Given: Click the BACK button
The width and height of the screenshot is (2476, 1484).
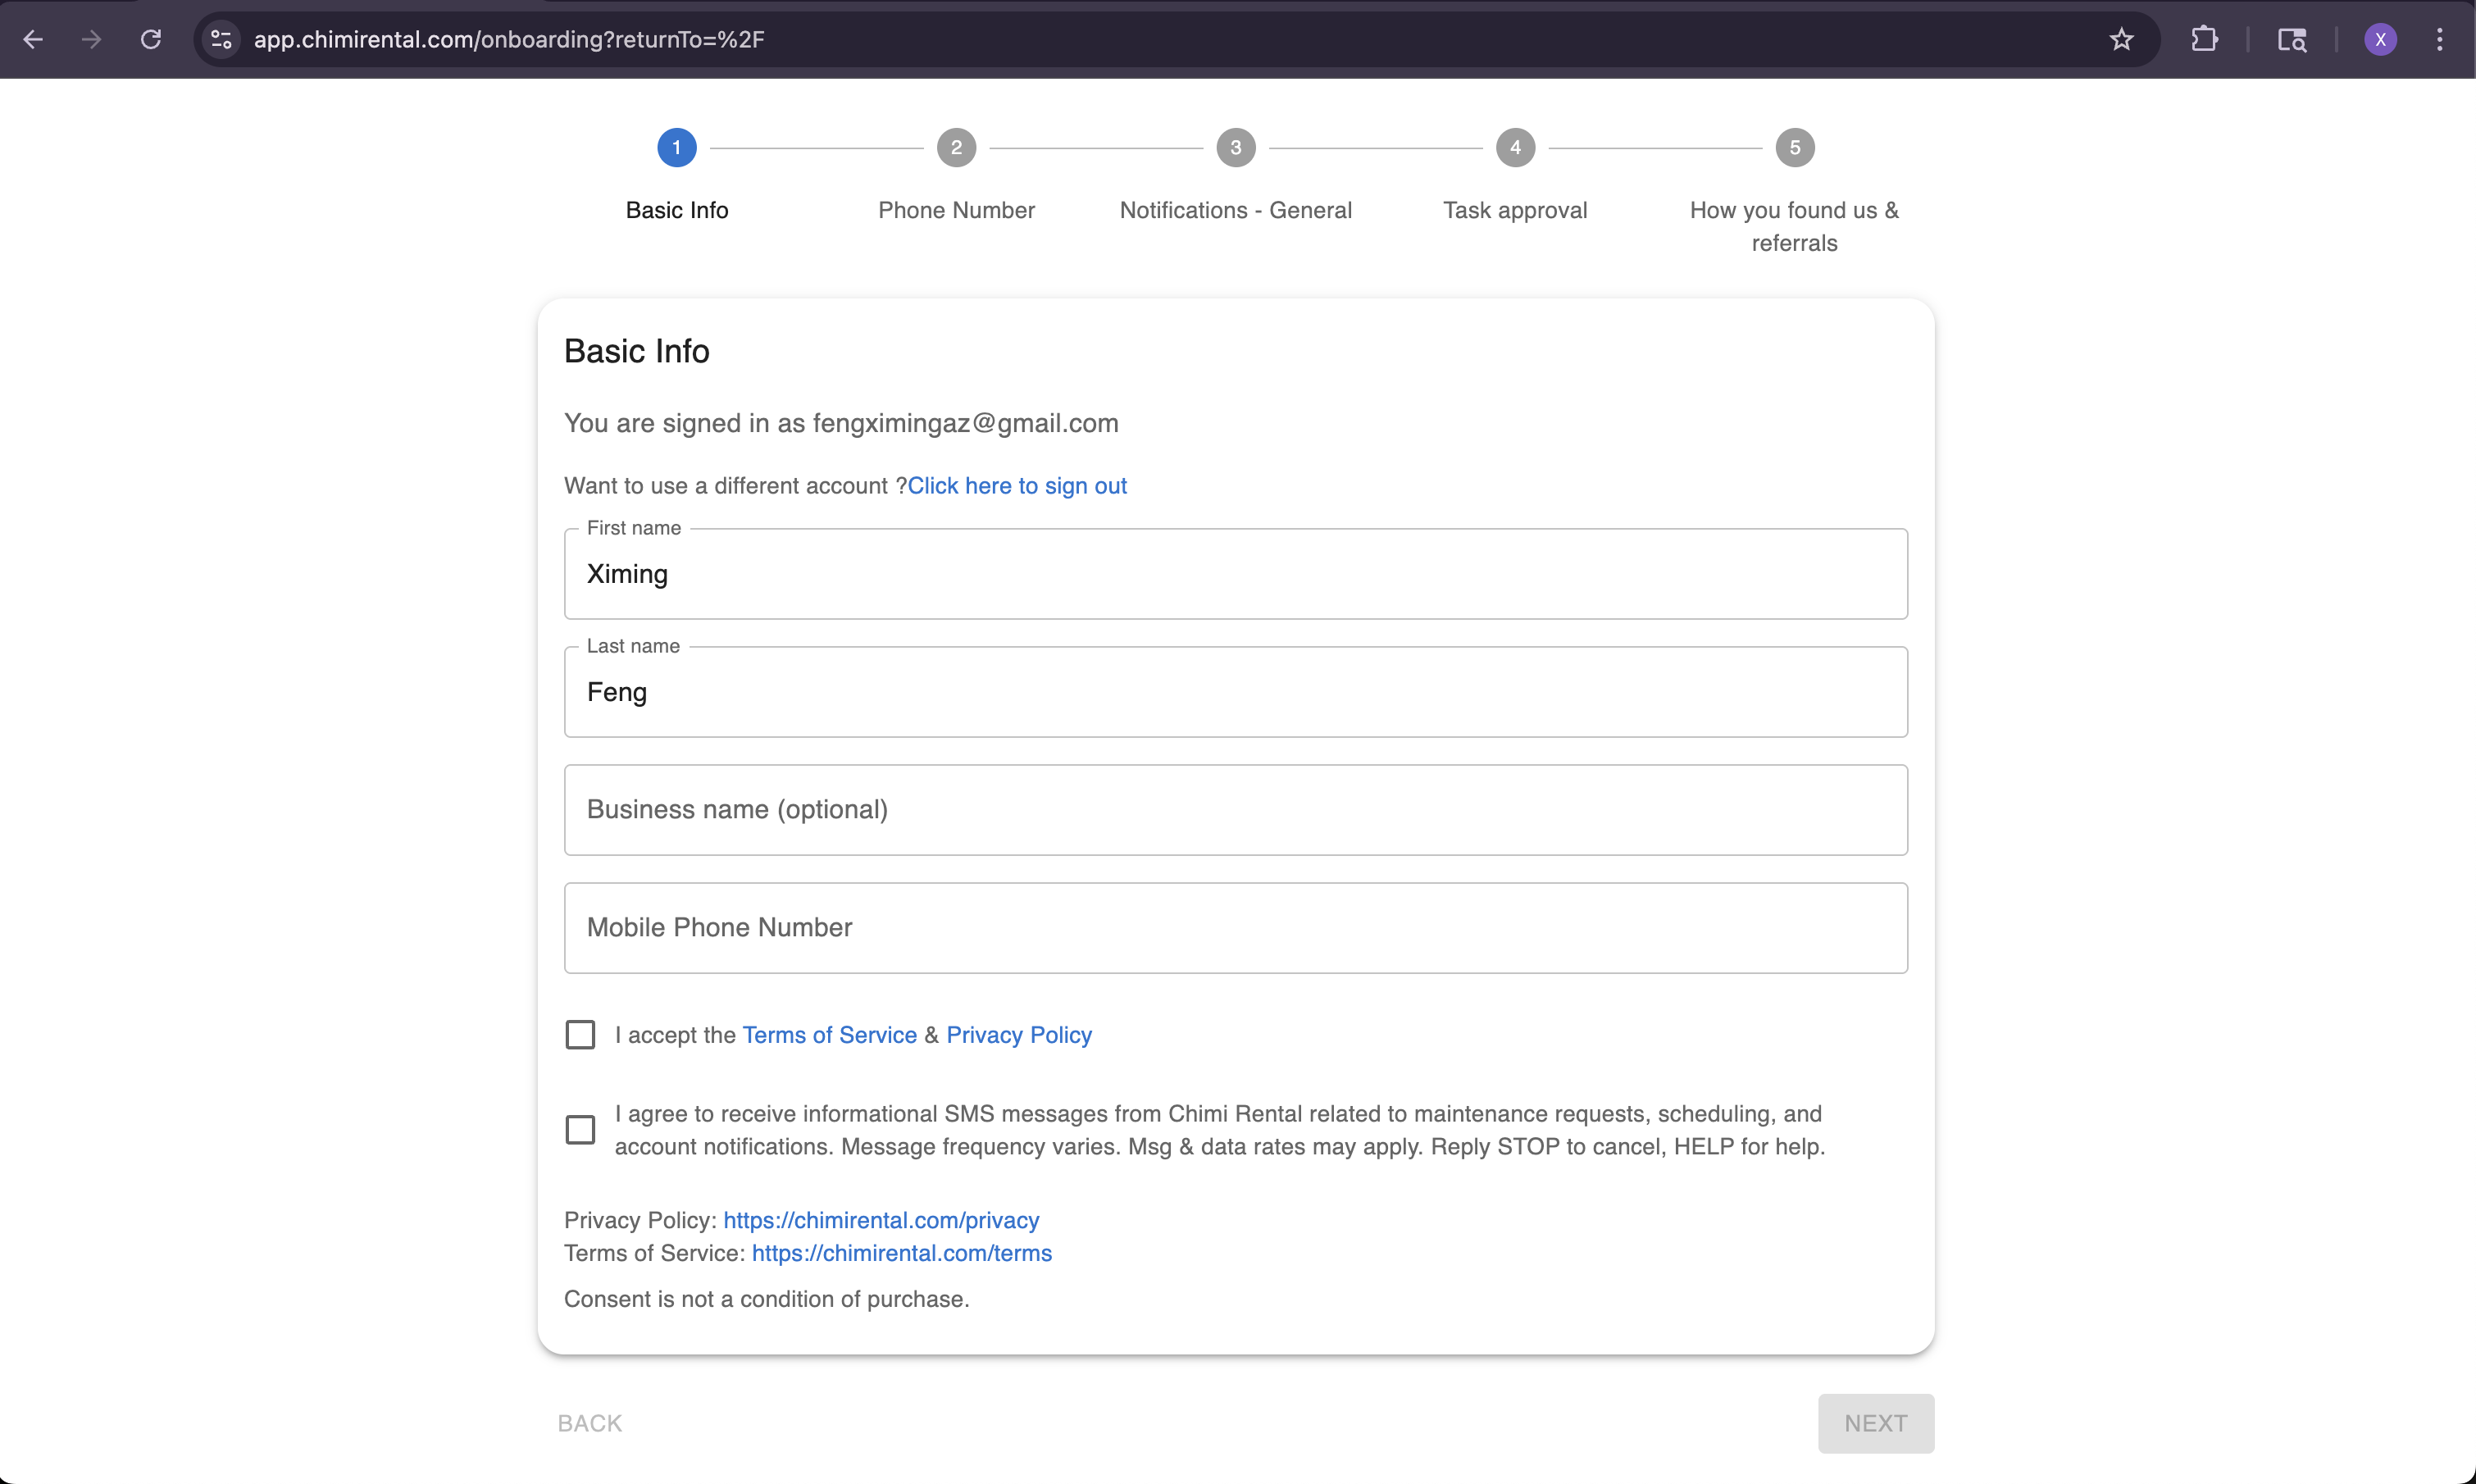Looking at the screenshot, I should (590, 1422).
